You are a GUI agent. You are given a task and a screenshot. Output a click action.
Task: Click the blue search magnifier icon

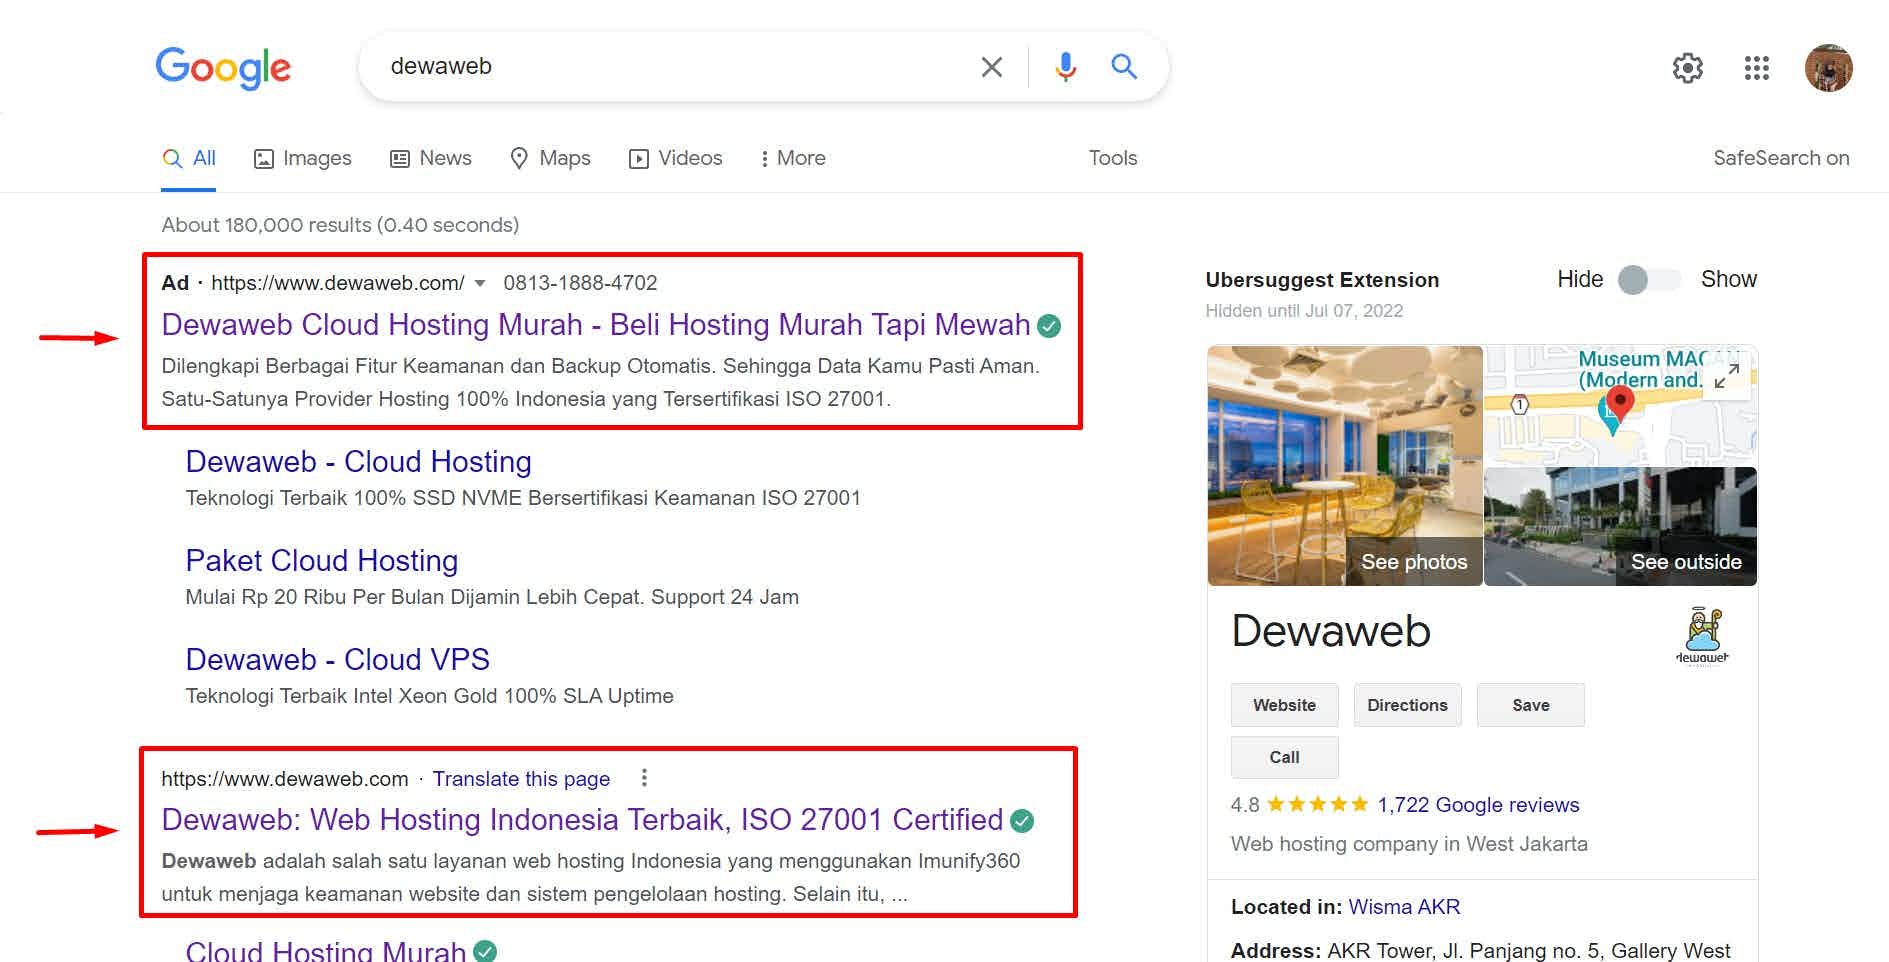(1124, 66)
